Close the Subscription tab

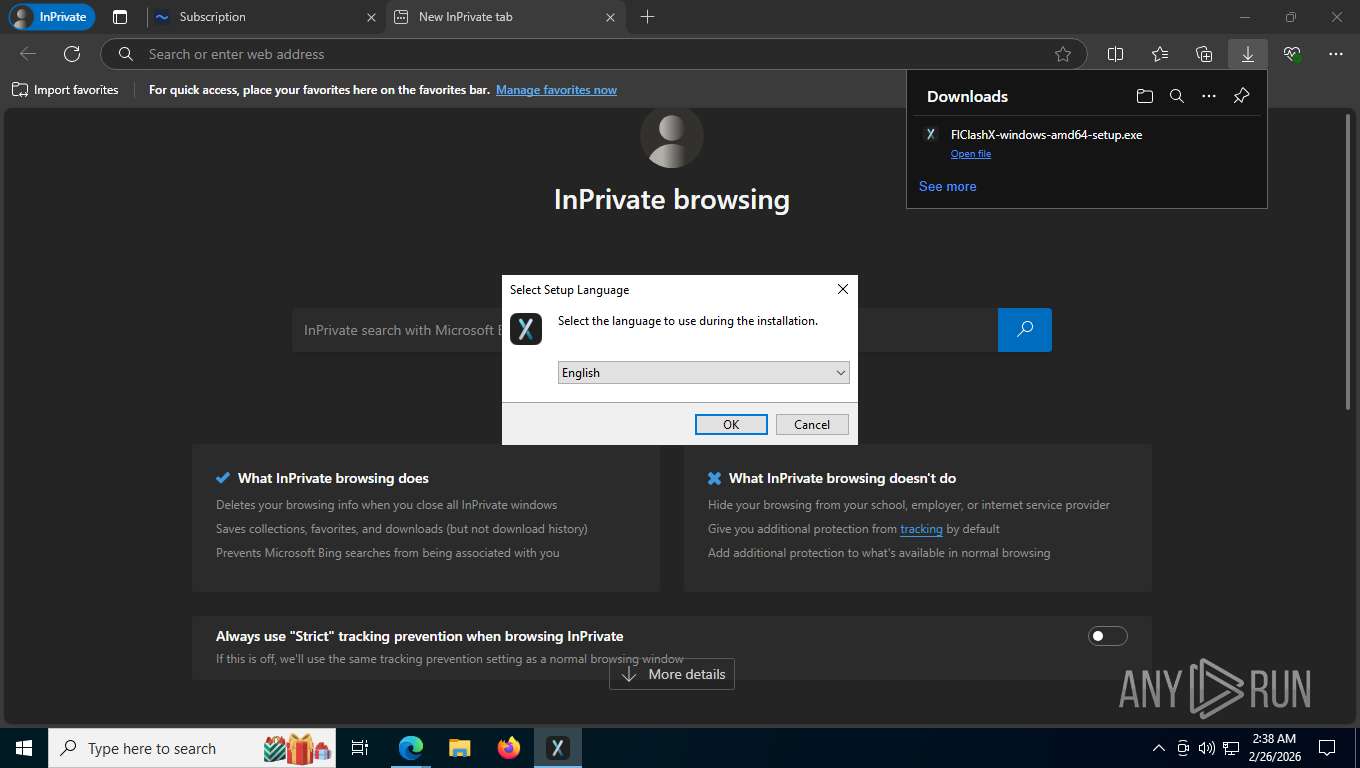[372, 17]
